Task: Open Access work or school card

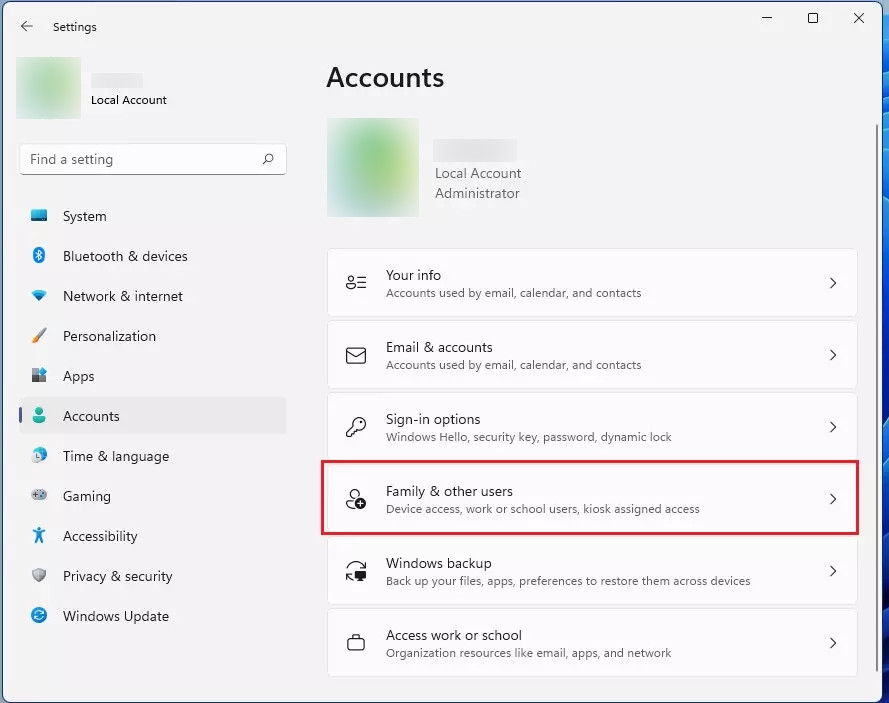Action: point(592,643)
